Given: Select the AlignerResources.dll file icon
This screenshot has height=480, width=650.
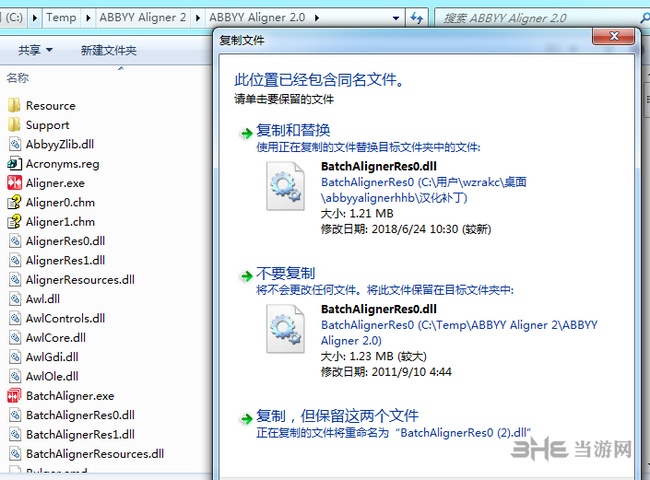Looking at the screenshot, I should coord(15,279).
